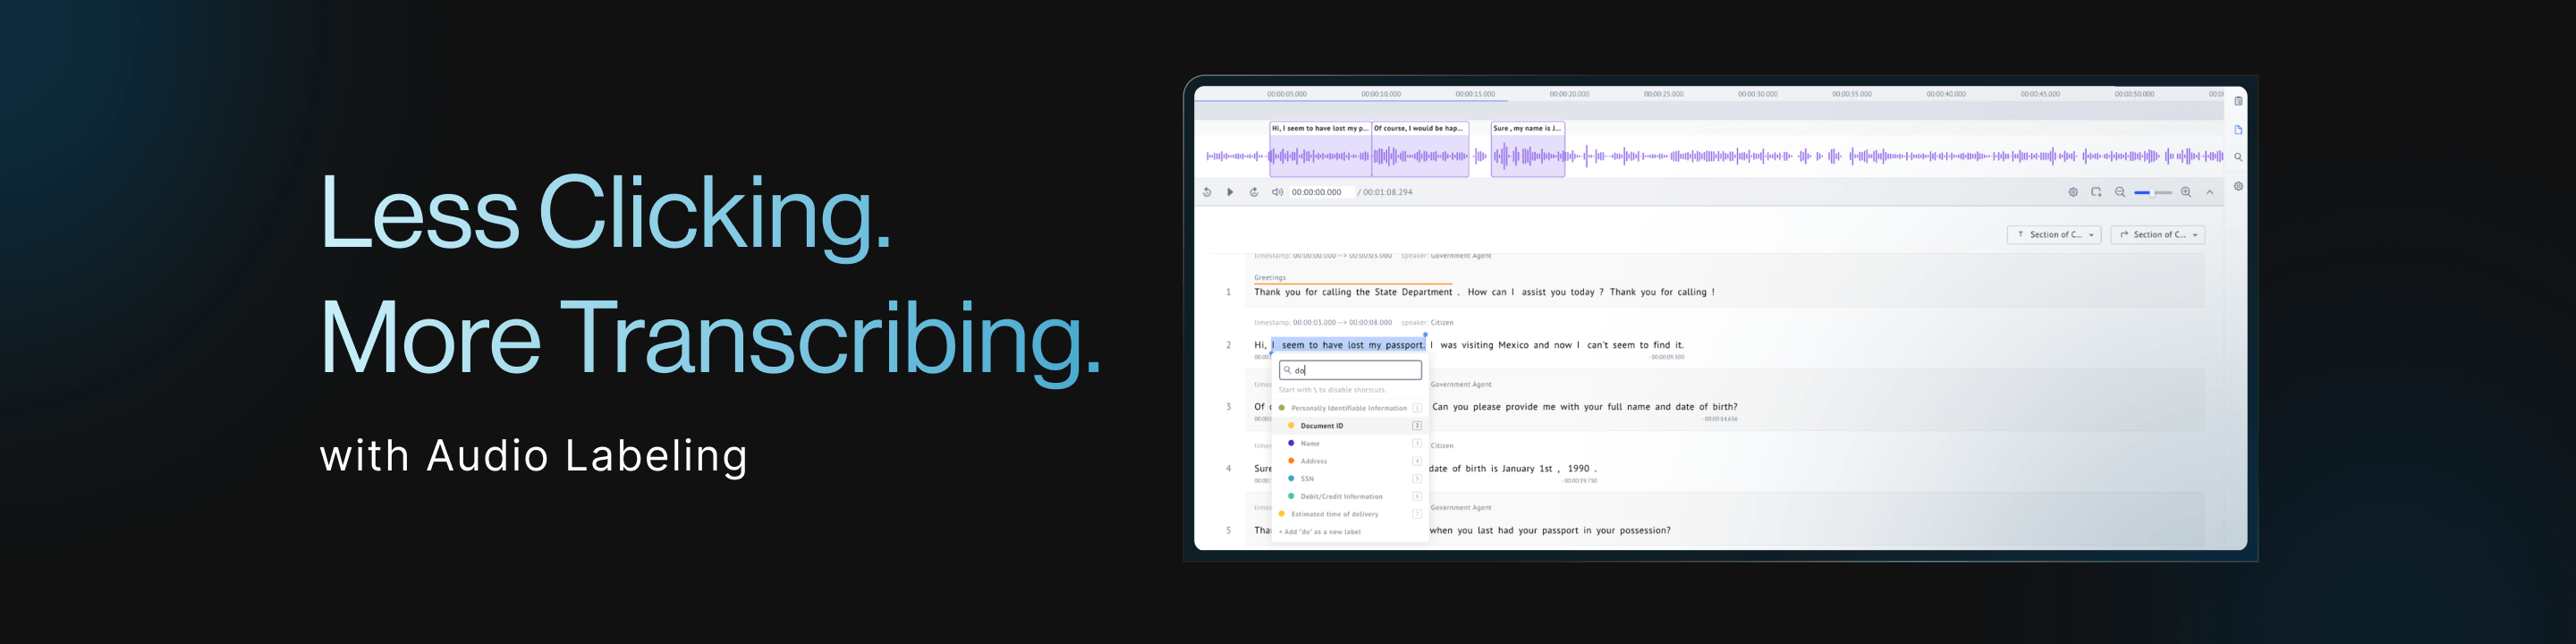Open settings gear in right sidebar
Screen dimensions: 2576x644
tap(2238, 186)
